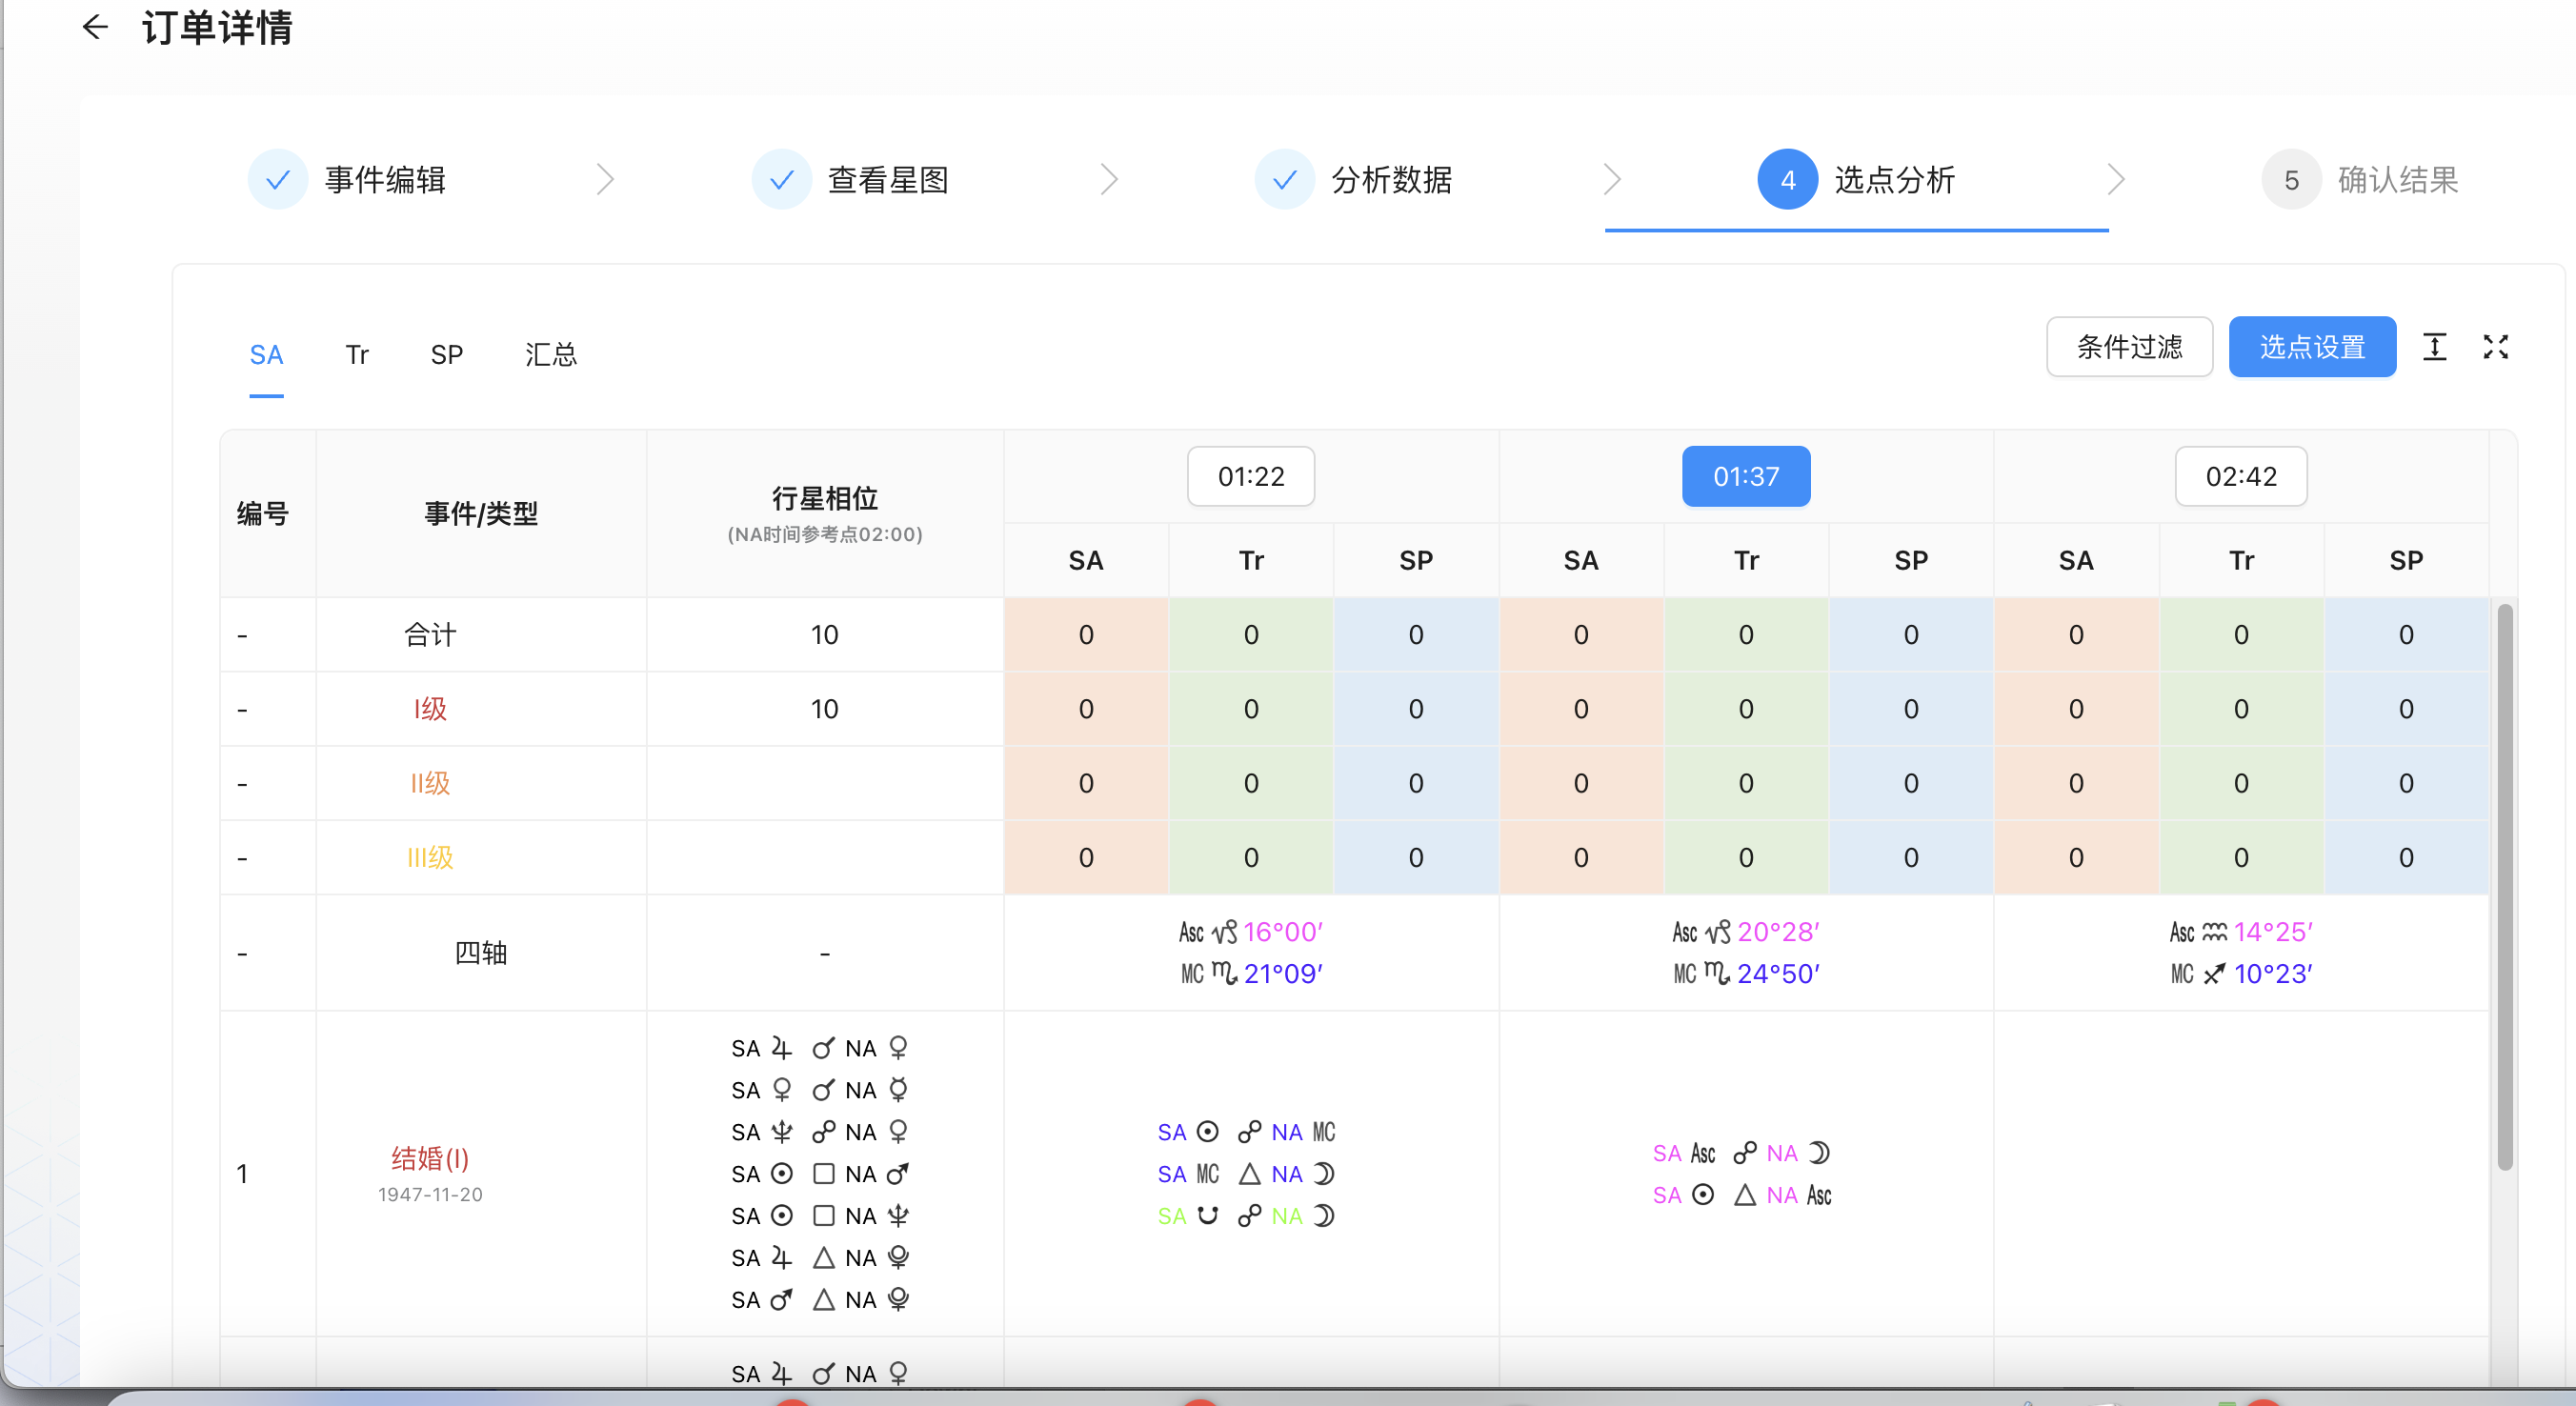The image size is (2576, 1406).
Task: Click the 选点设置 button
Action: coord(2311,347)
